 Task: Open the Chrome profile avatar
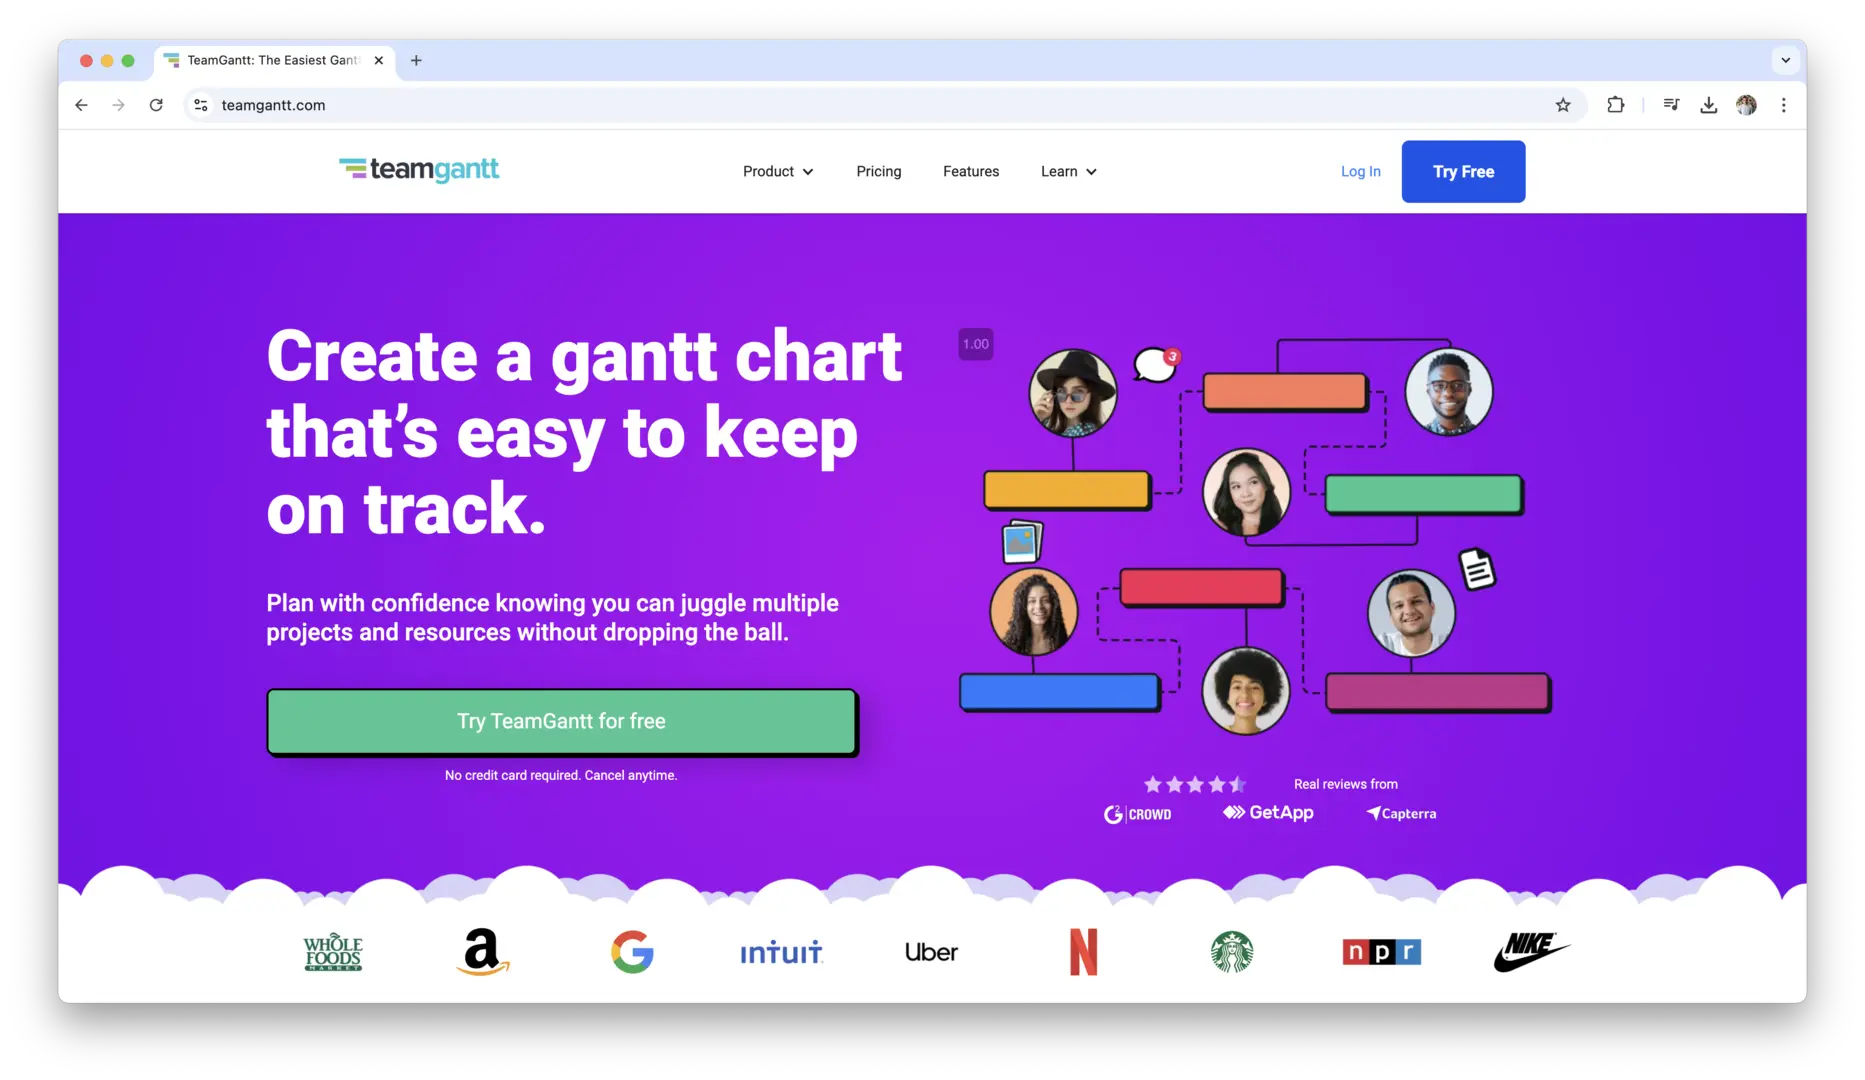1746,105
